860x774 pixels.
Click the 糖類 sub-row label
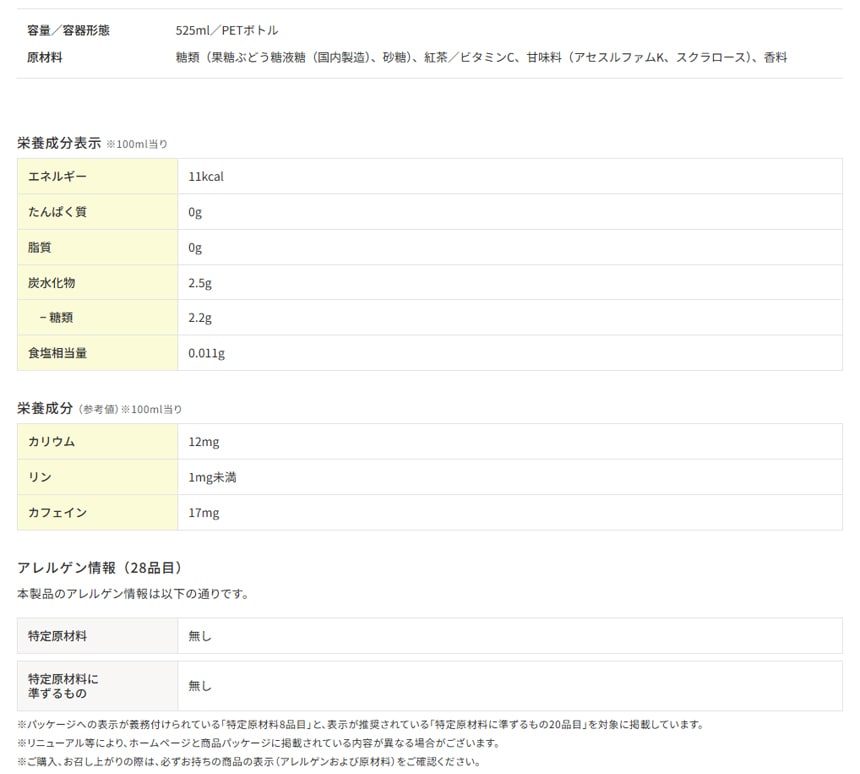[56, 318]
